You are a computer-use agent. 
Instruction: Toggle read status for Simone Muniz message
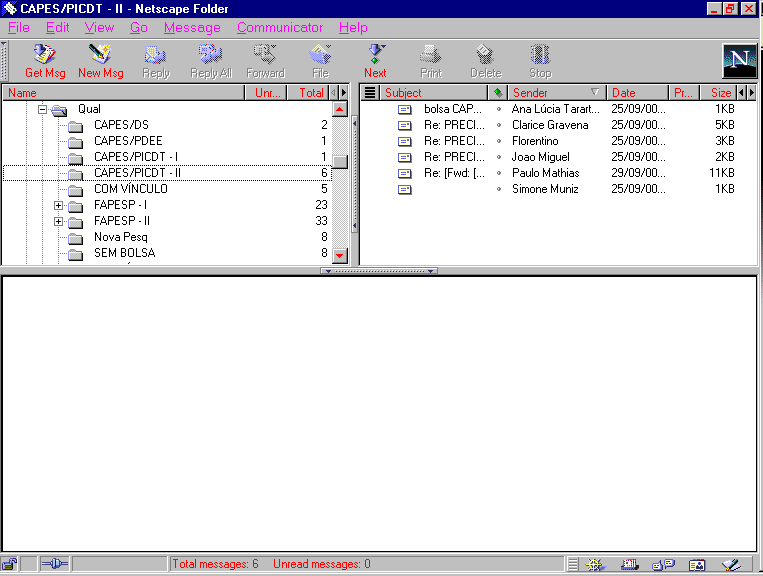pos(499,189)
